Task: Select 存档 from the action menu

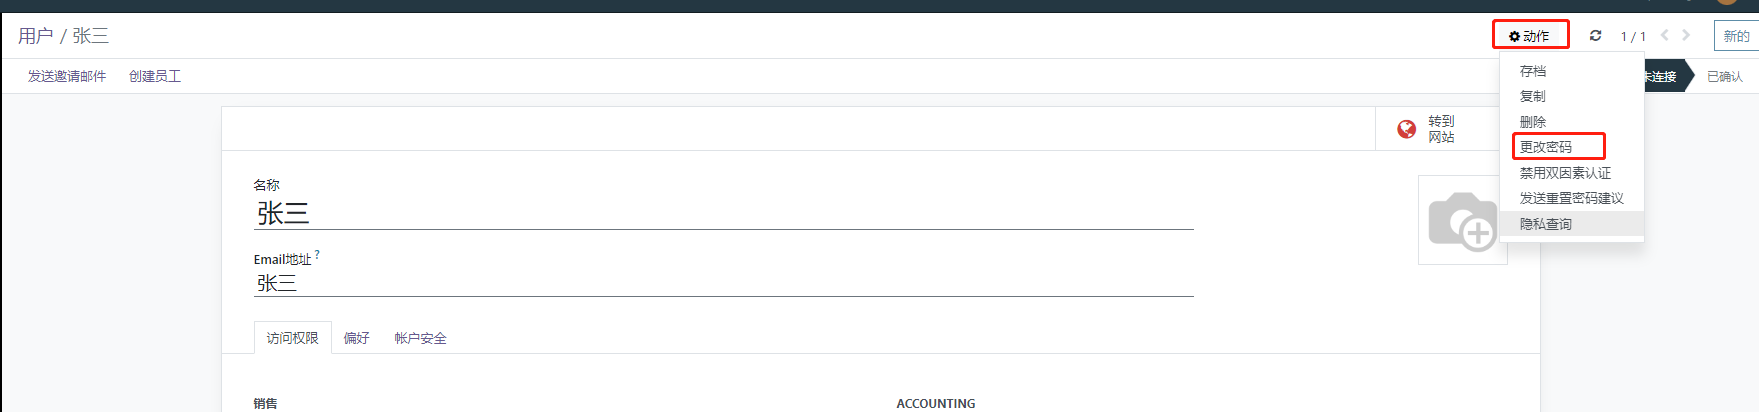Action: coord(1533,71)
